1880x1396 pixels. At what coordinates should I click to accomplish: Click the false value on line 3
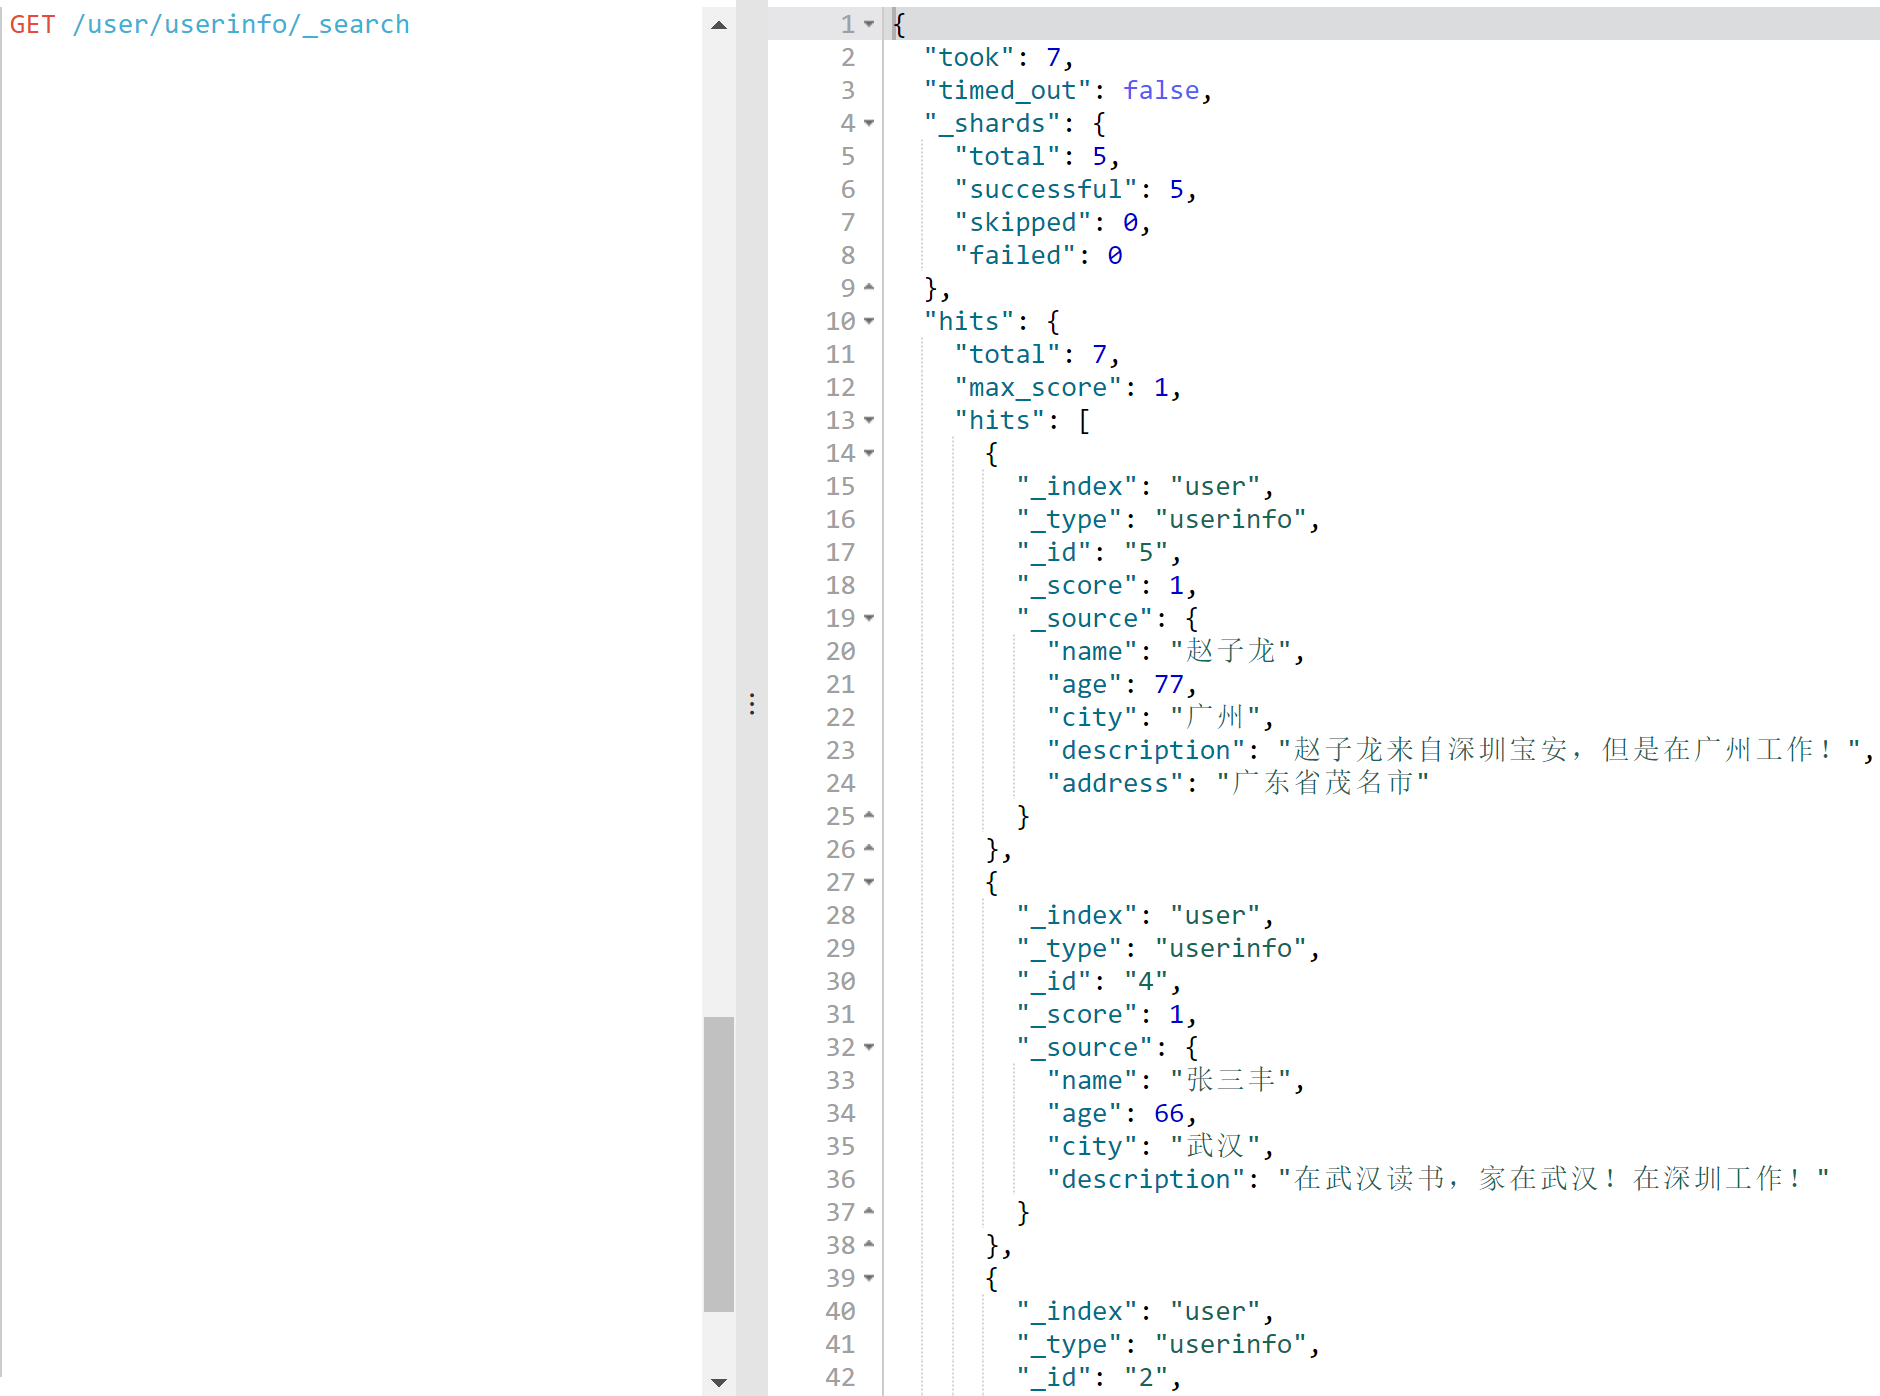1161,91
